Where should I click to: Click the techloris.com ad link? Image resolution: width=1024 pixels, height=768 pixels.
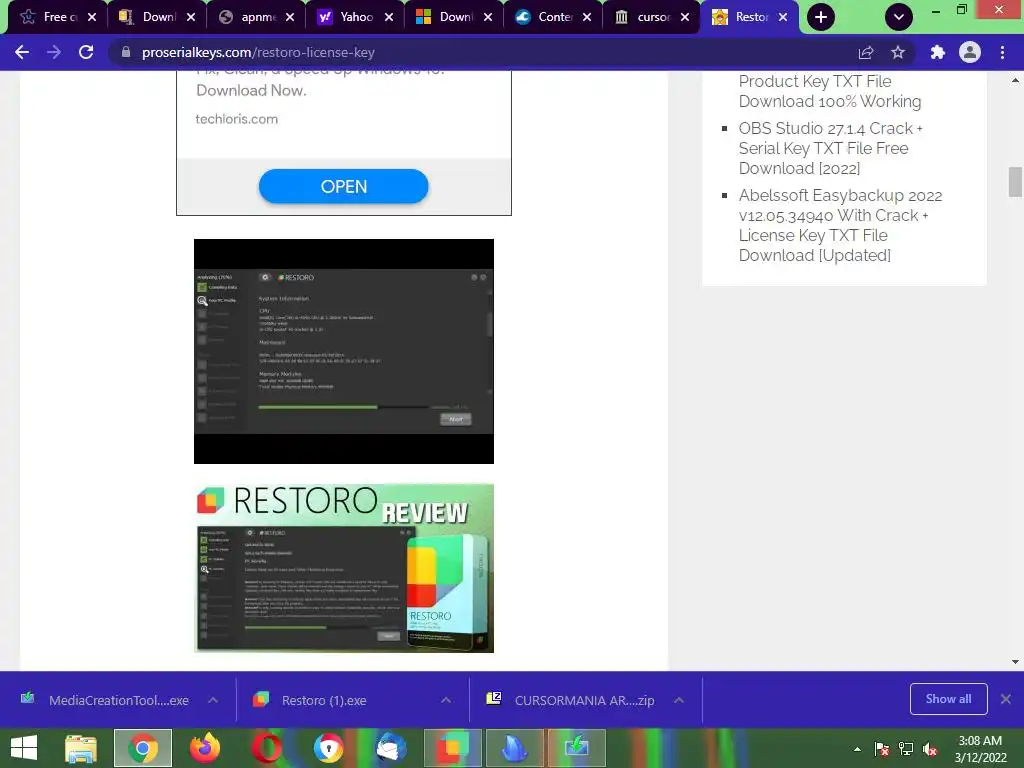236,119
